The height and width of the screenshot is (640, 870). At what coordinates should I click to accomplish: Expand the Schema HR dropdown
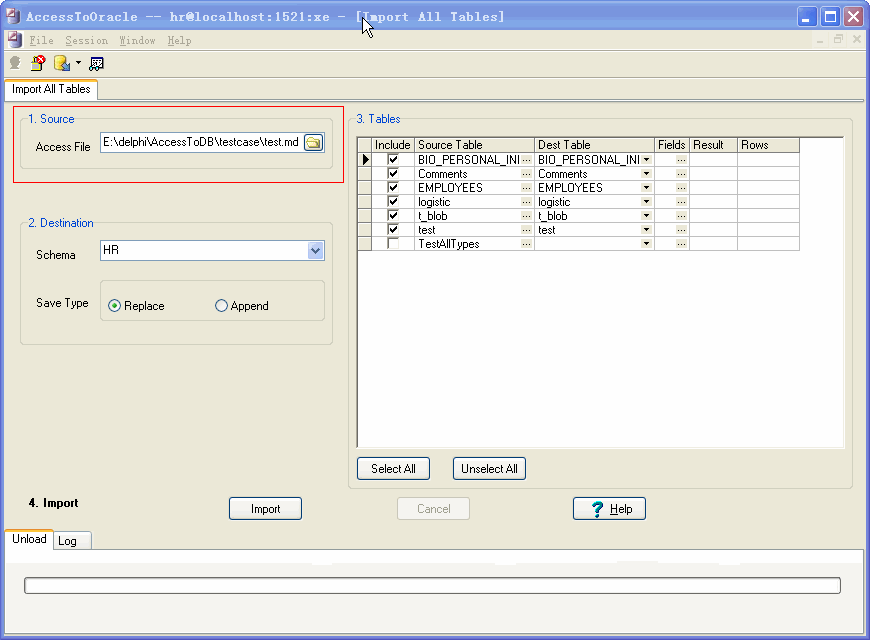(315, 250)
